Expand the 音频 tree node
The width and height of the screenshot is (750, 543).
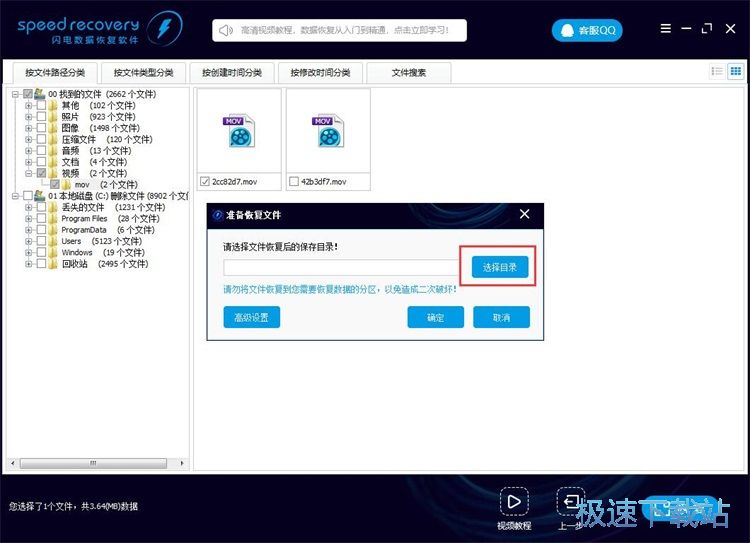click(29, 151)
